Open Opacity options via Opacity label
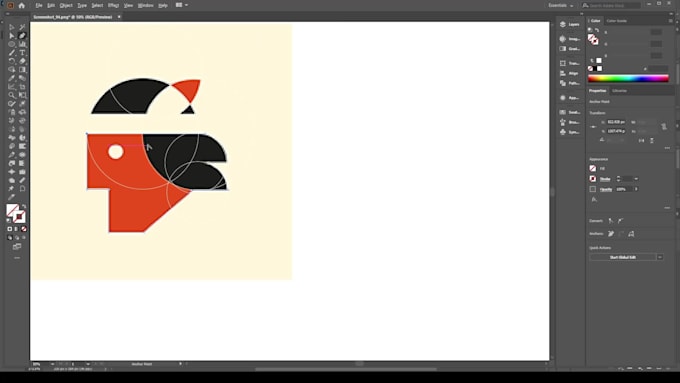 point(606,189)
